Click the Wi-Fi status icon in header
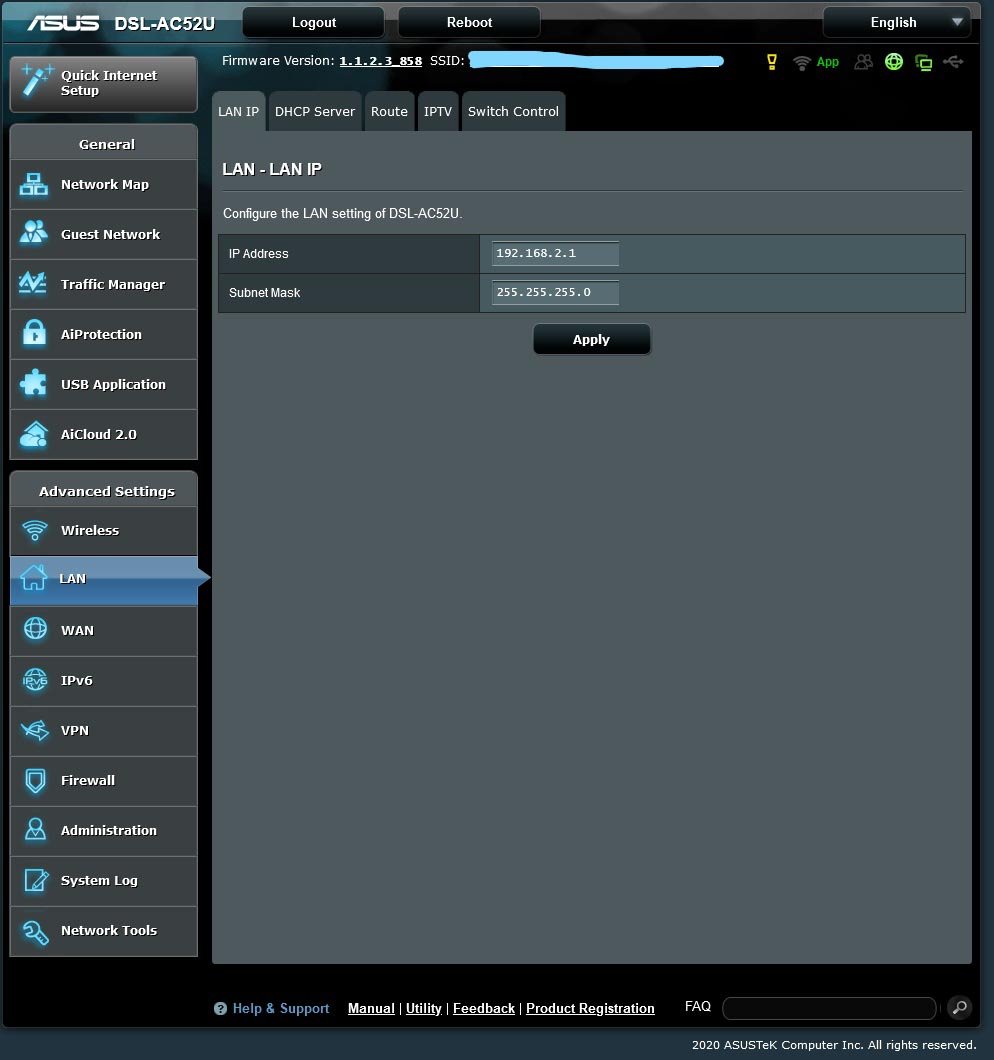This screenshot has width=994, height=1060. point(802,63)
